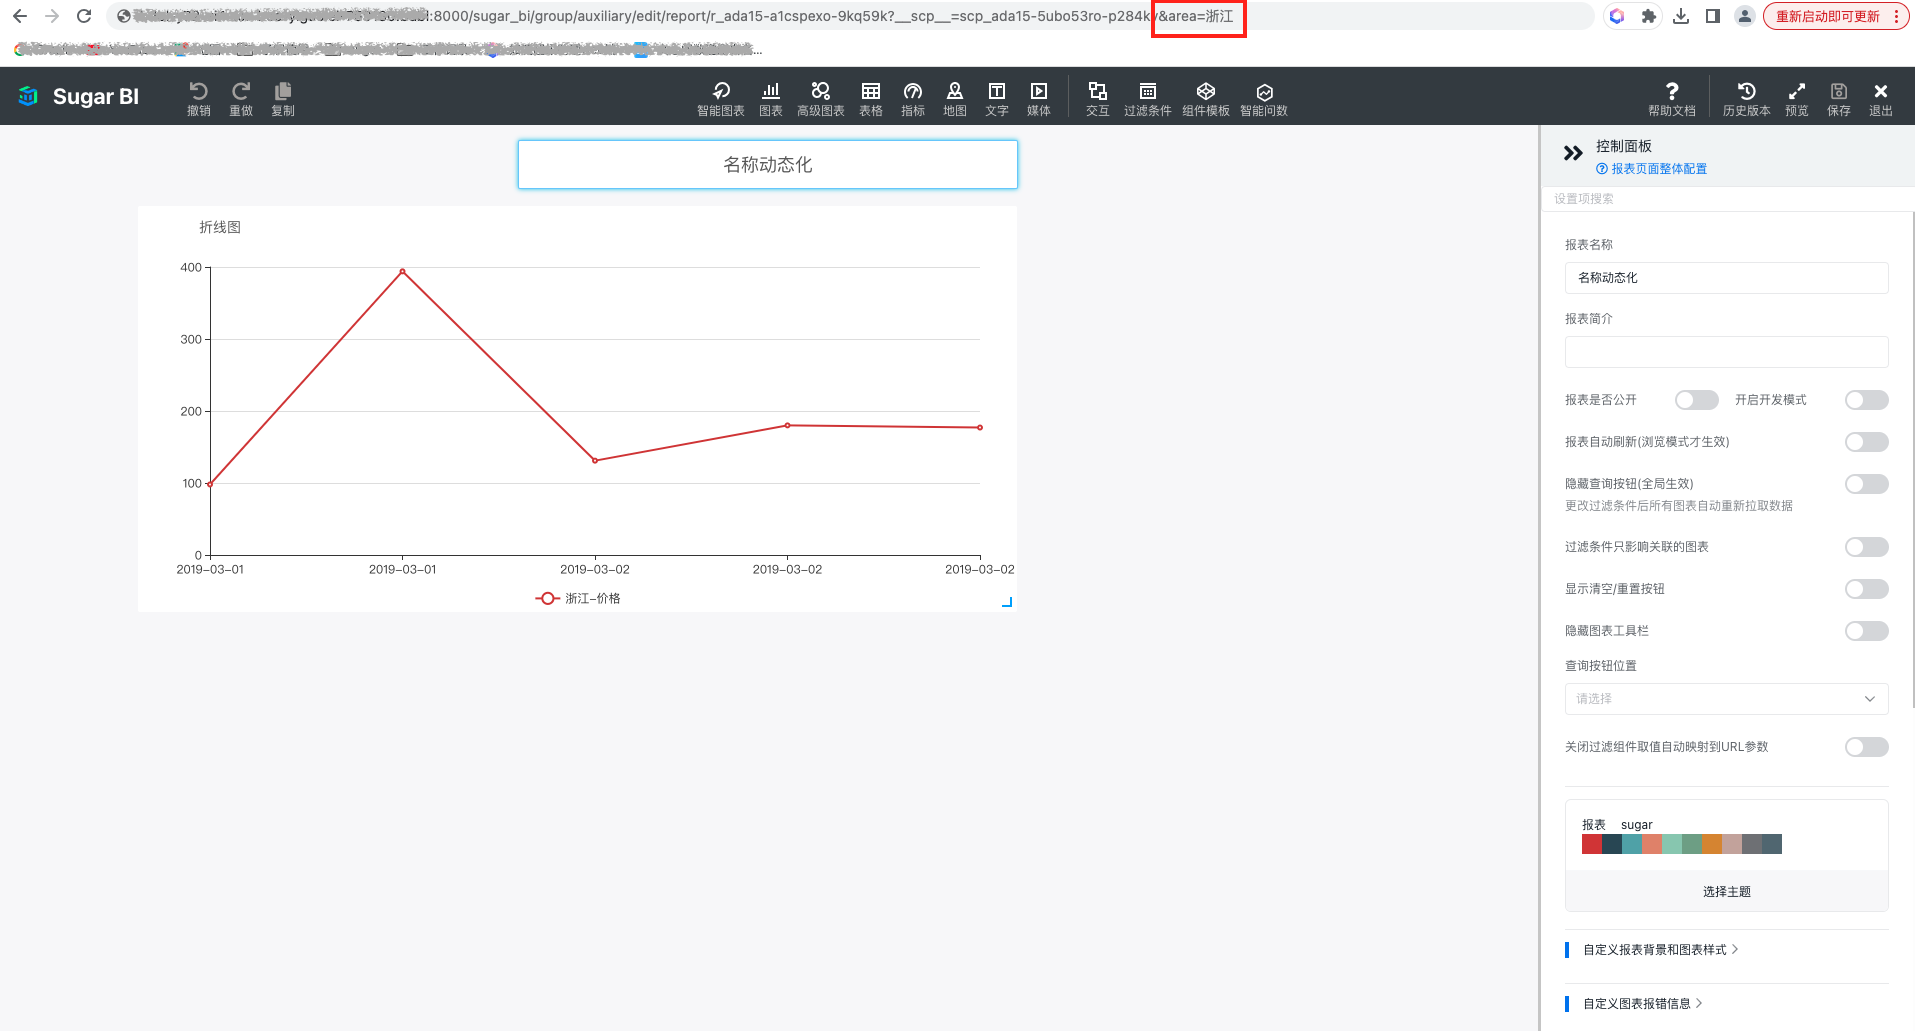Open browser extensions puzzle icon
The height and width of the screenshot is (1031, 1915).
[1649, 16]
